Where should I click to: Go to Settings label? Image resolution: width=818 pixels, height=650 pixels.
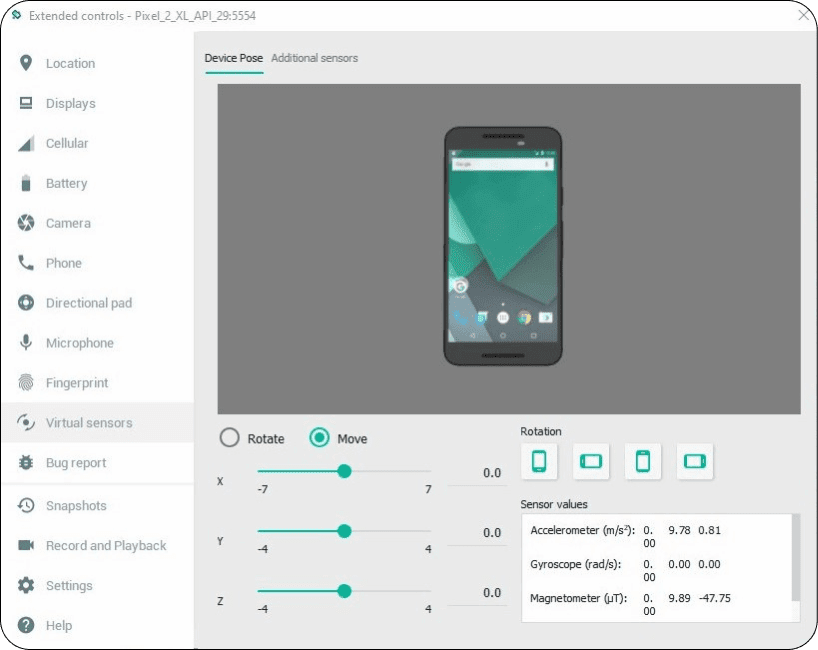(x=69, y=586)
